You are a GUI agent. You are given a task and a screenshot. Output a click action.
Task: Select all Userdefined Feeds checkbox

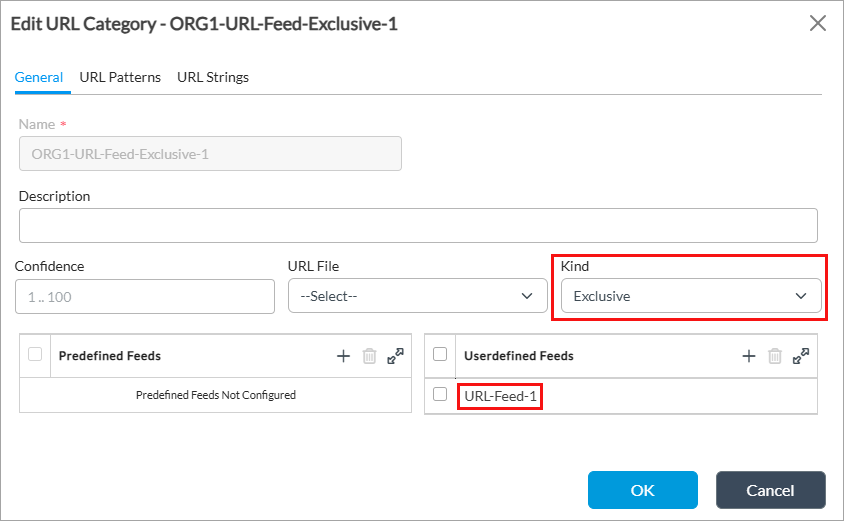[440, 354]
